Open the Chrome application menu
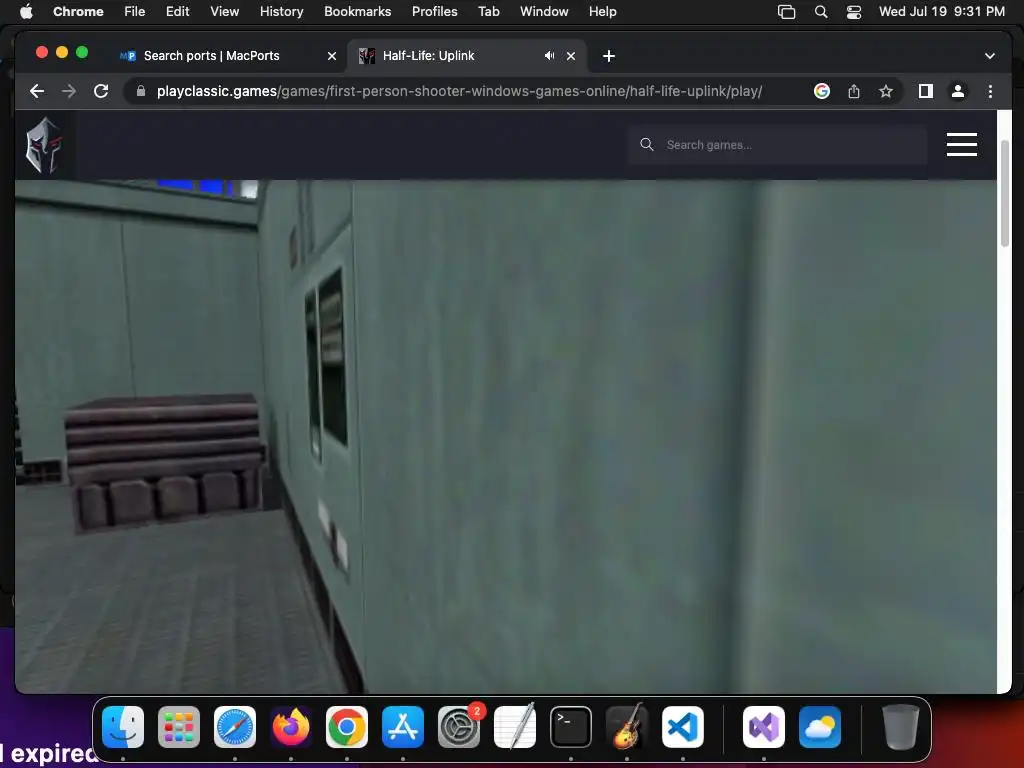Screen dimensions: 1024x768 [78, 11]
